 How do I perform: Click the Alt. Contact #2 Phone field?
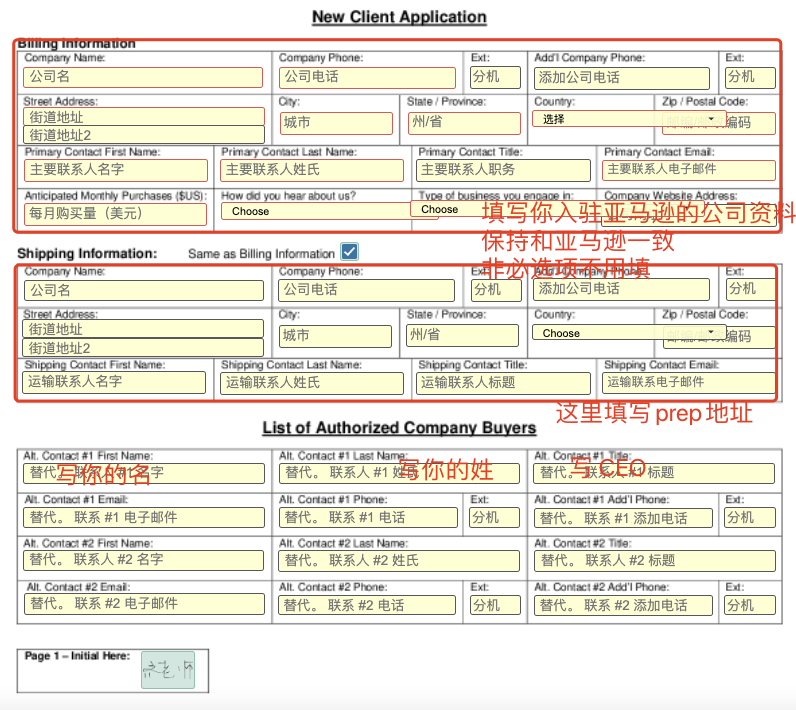point(367,605)
